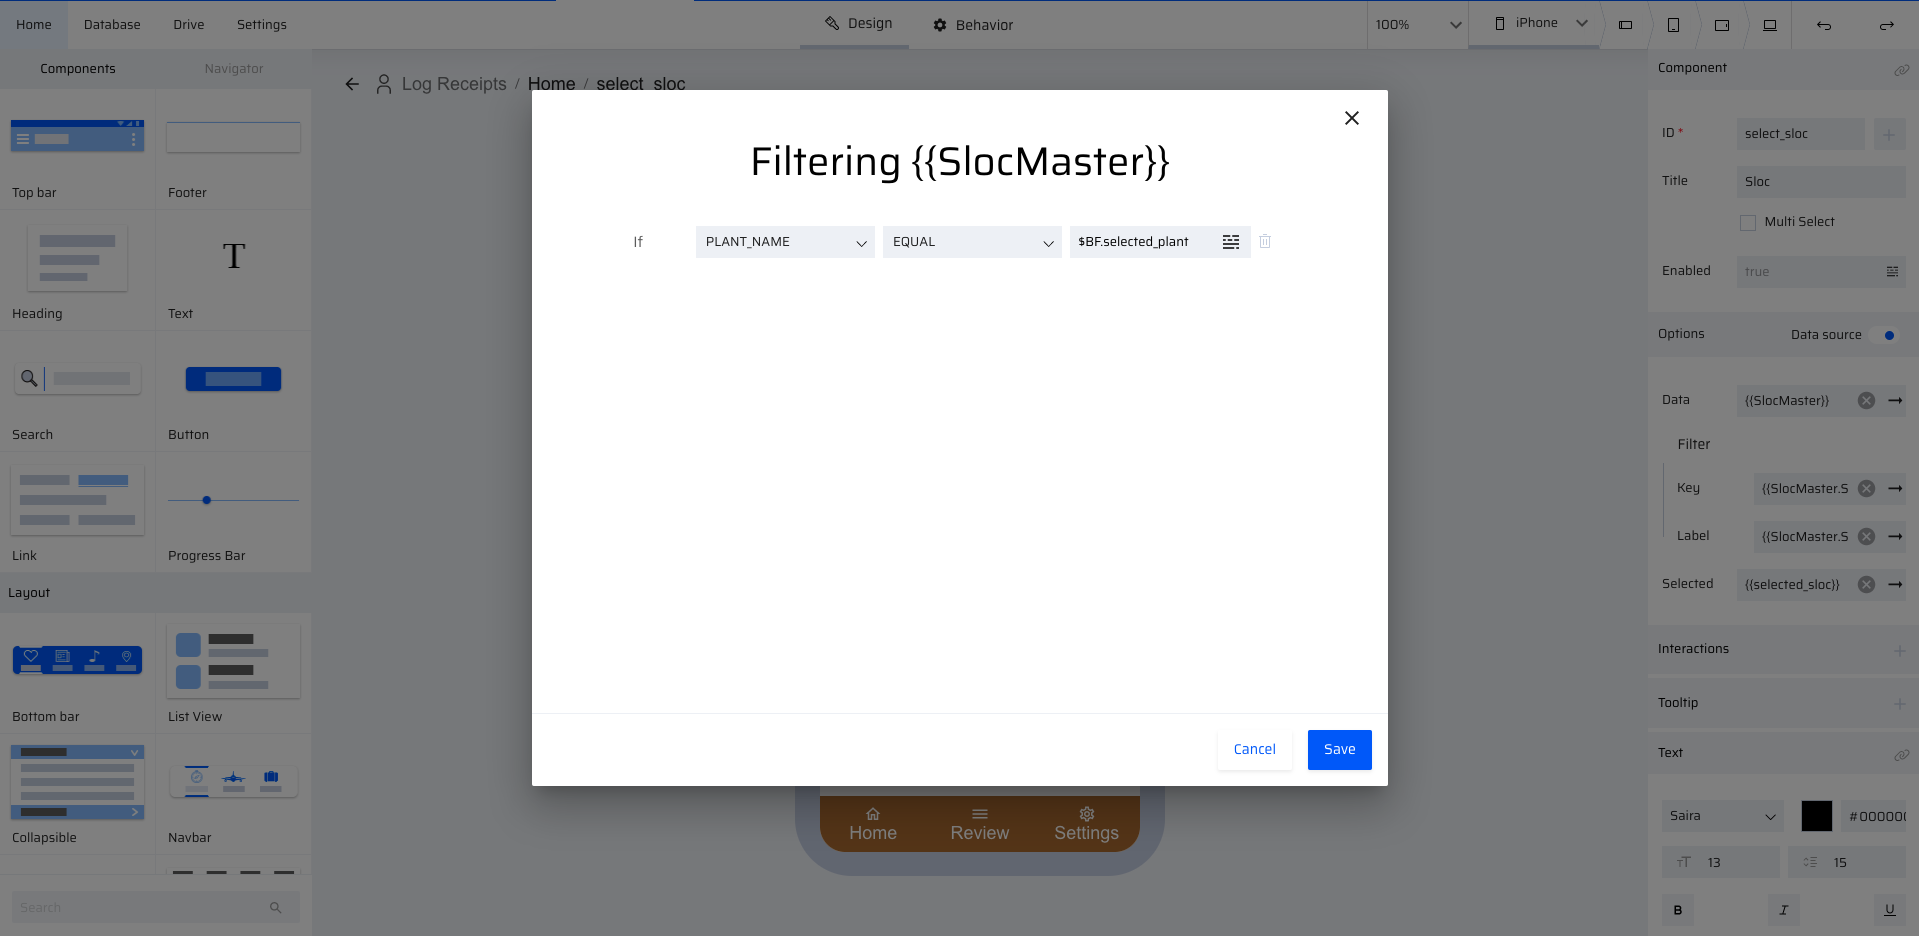
Task: Toggle italic text formatting
Action: [x=1783, y=910]
